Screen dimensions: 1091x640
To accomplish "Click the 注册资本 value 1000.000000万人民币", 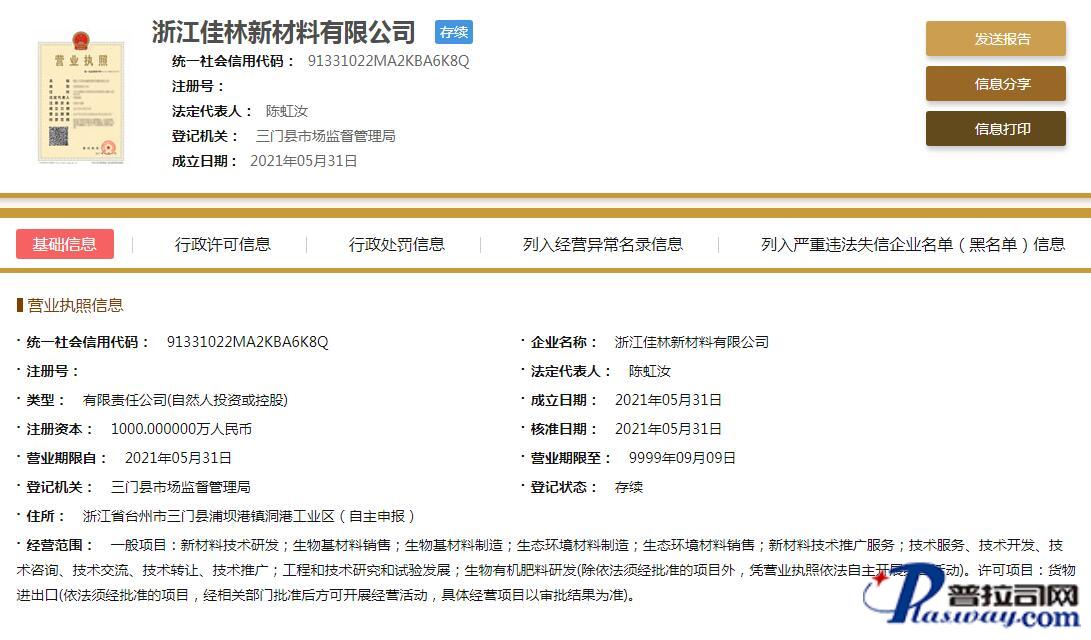I will [x=181, y=429].
